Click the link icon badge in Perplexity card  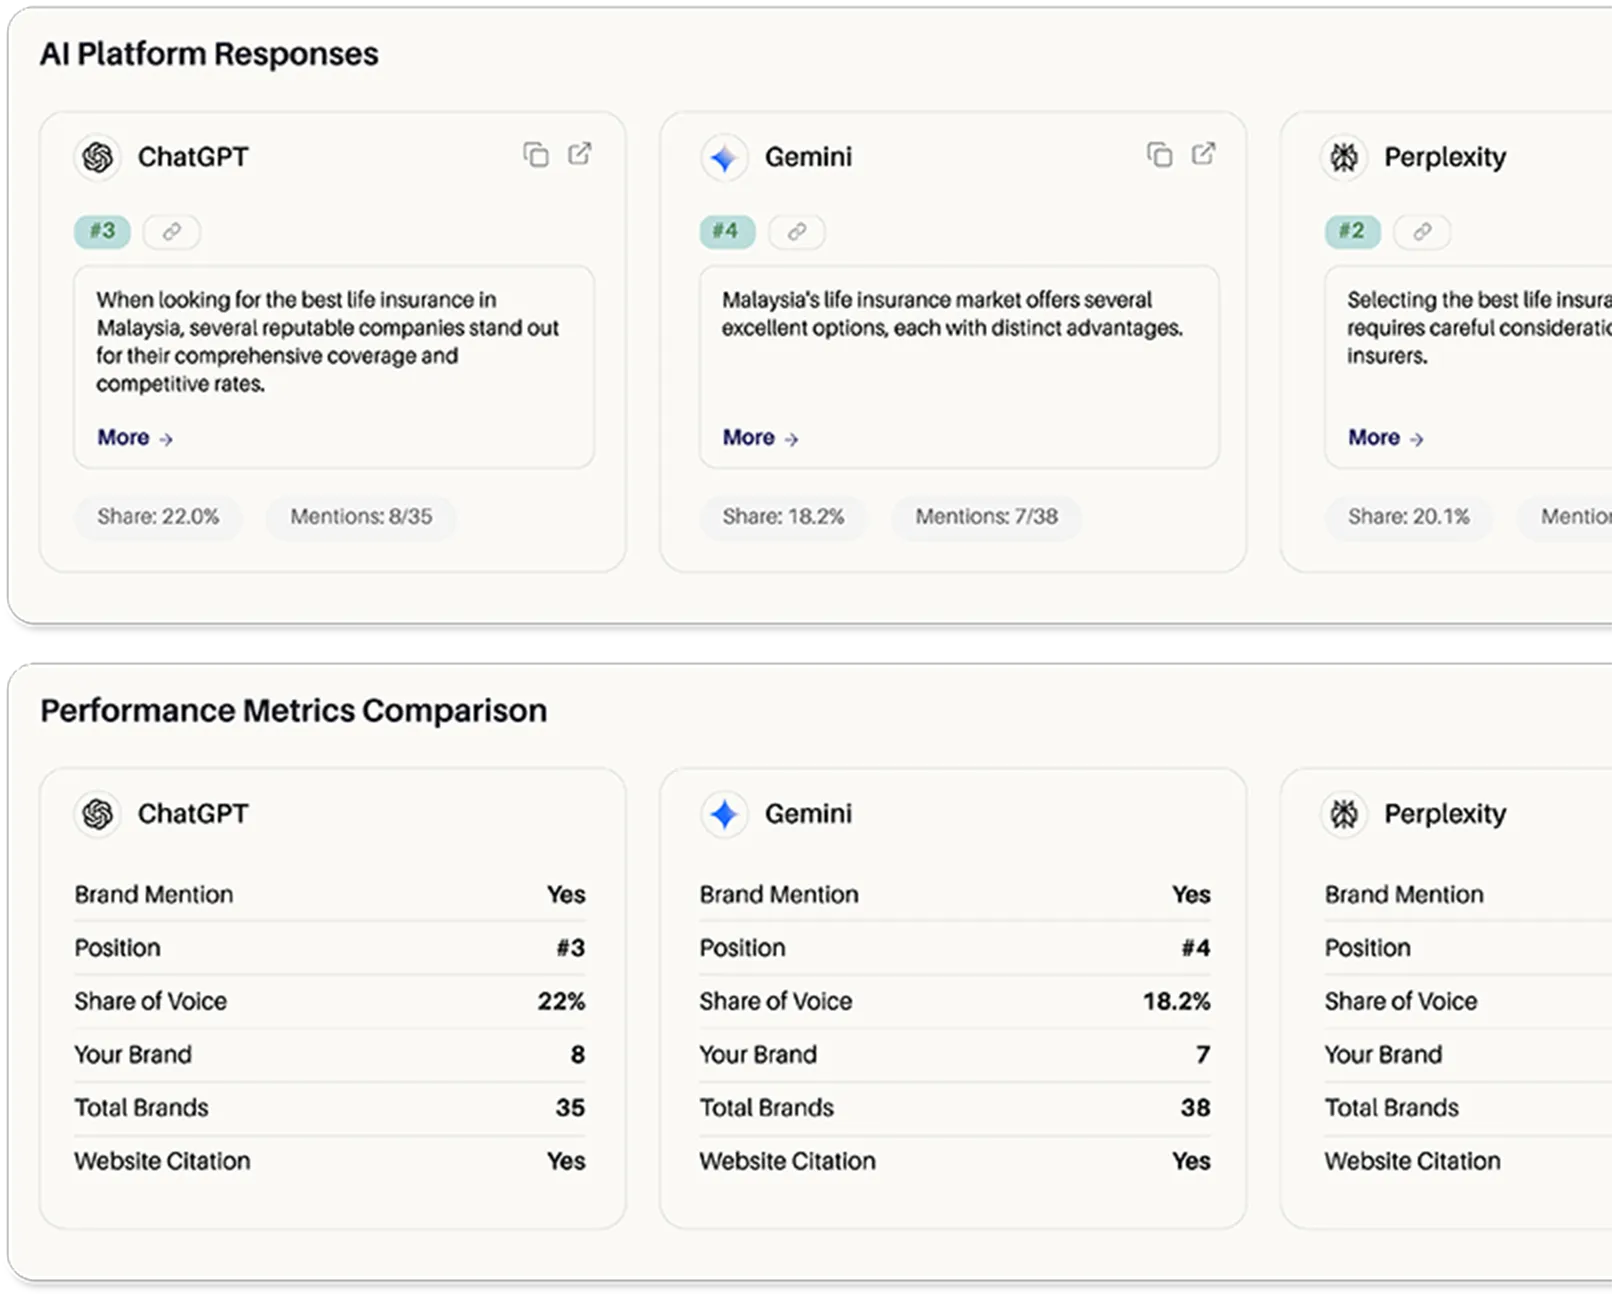point(1422,231)
